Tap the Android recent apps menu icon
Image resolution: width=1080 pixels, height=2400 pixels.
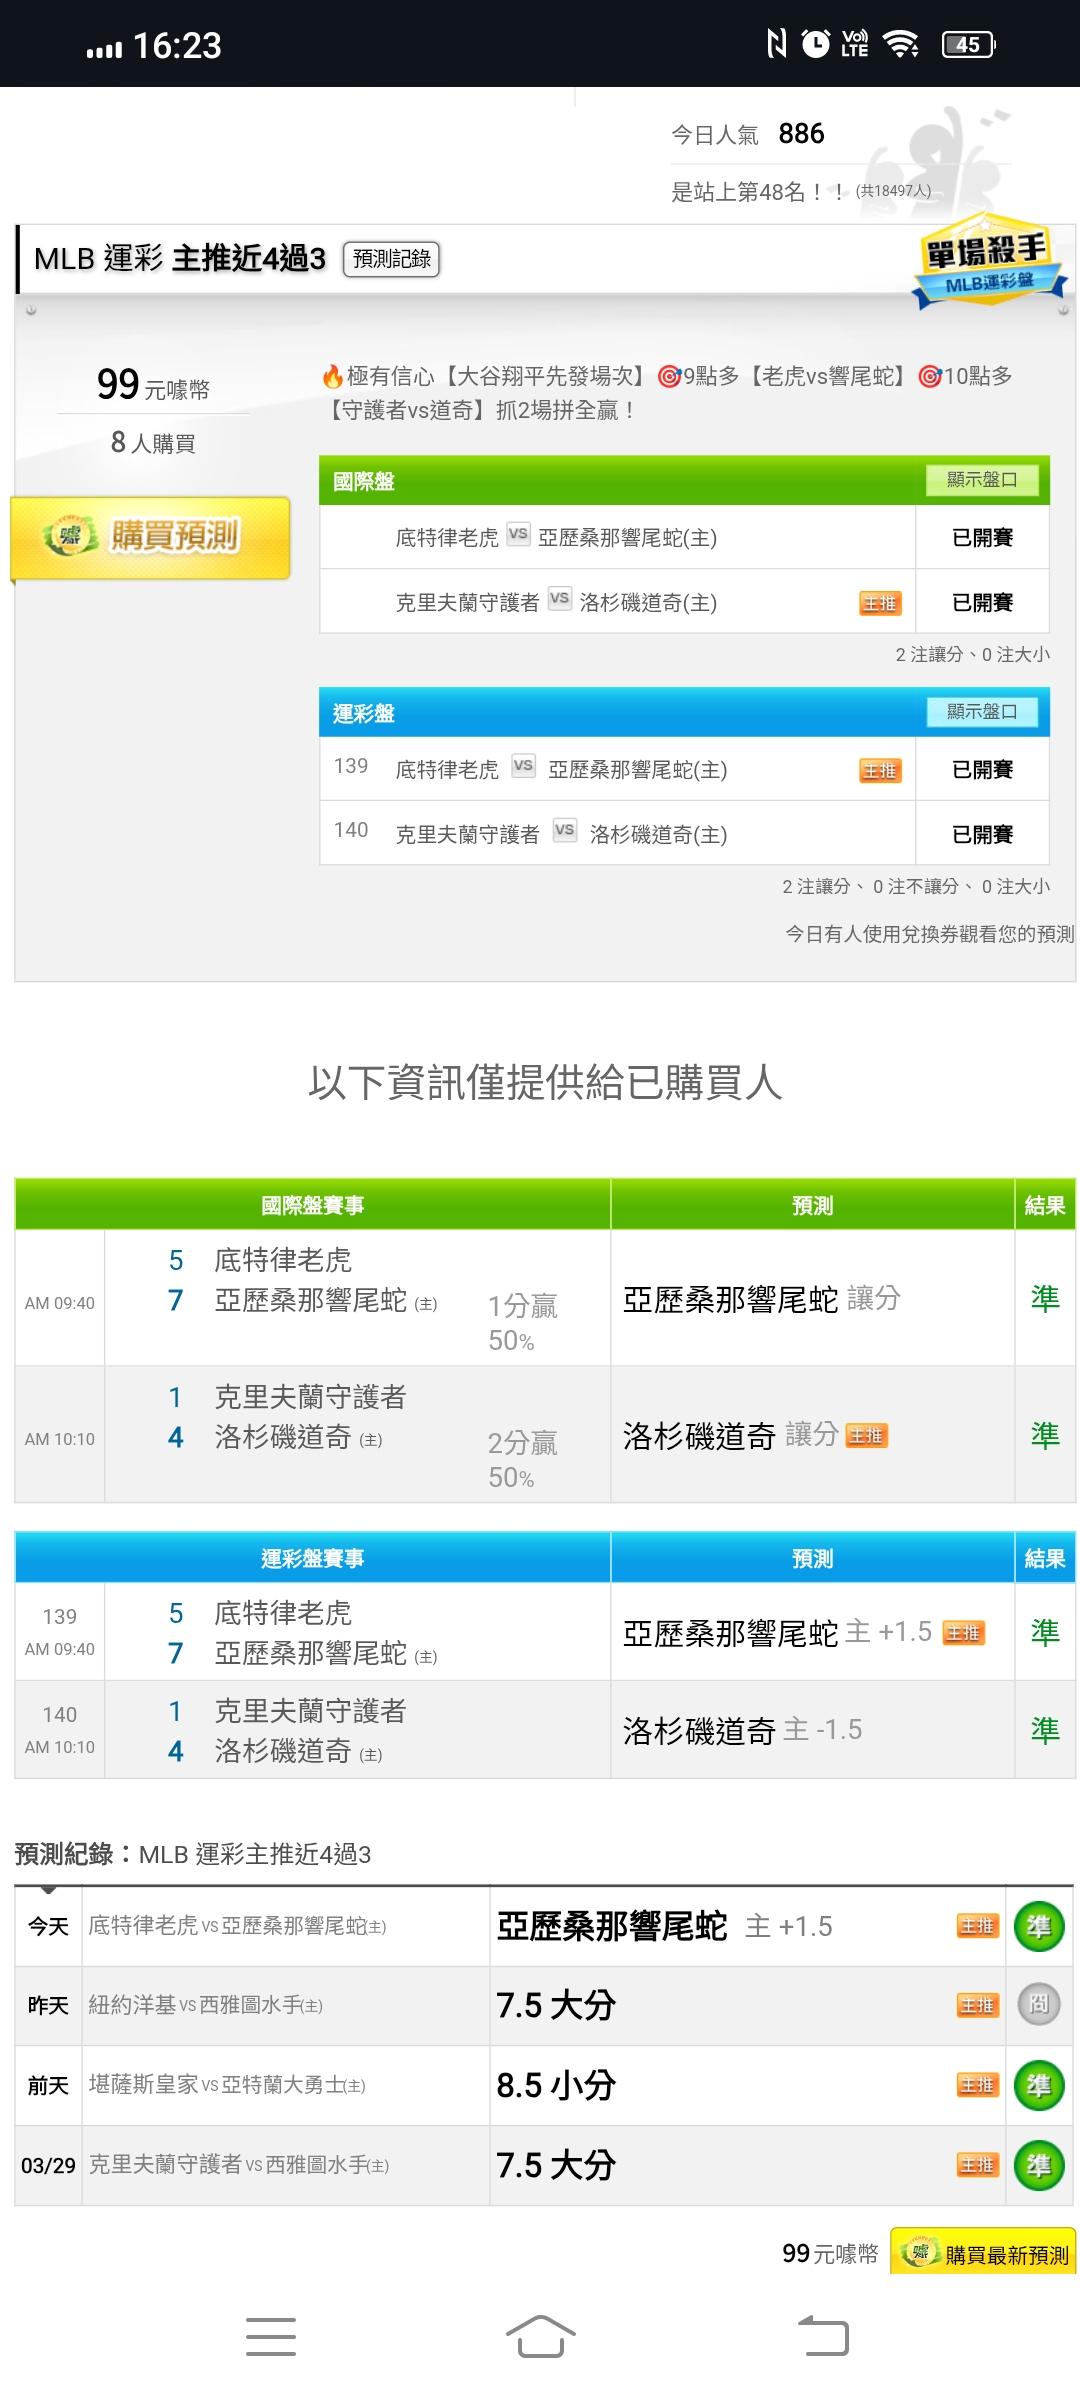point(271,2337)
